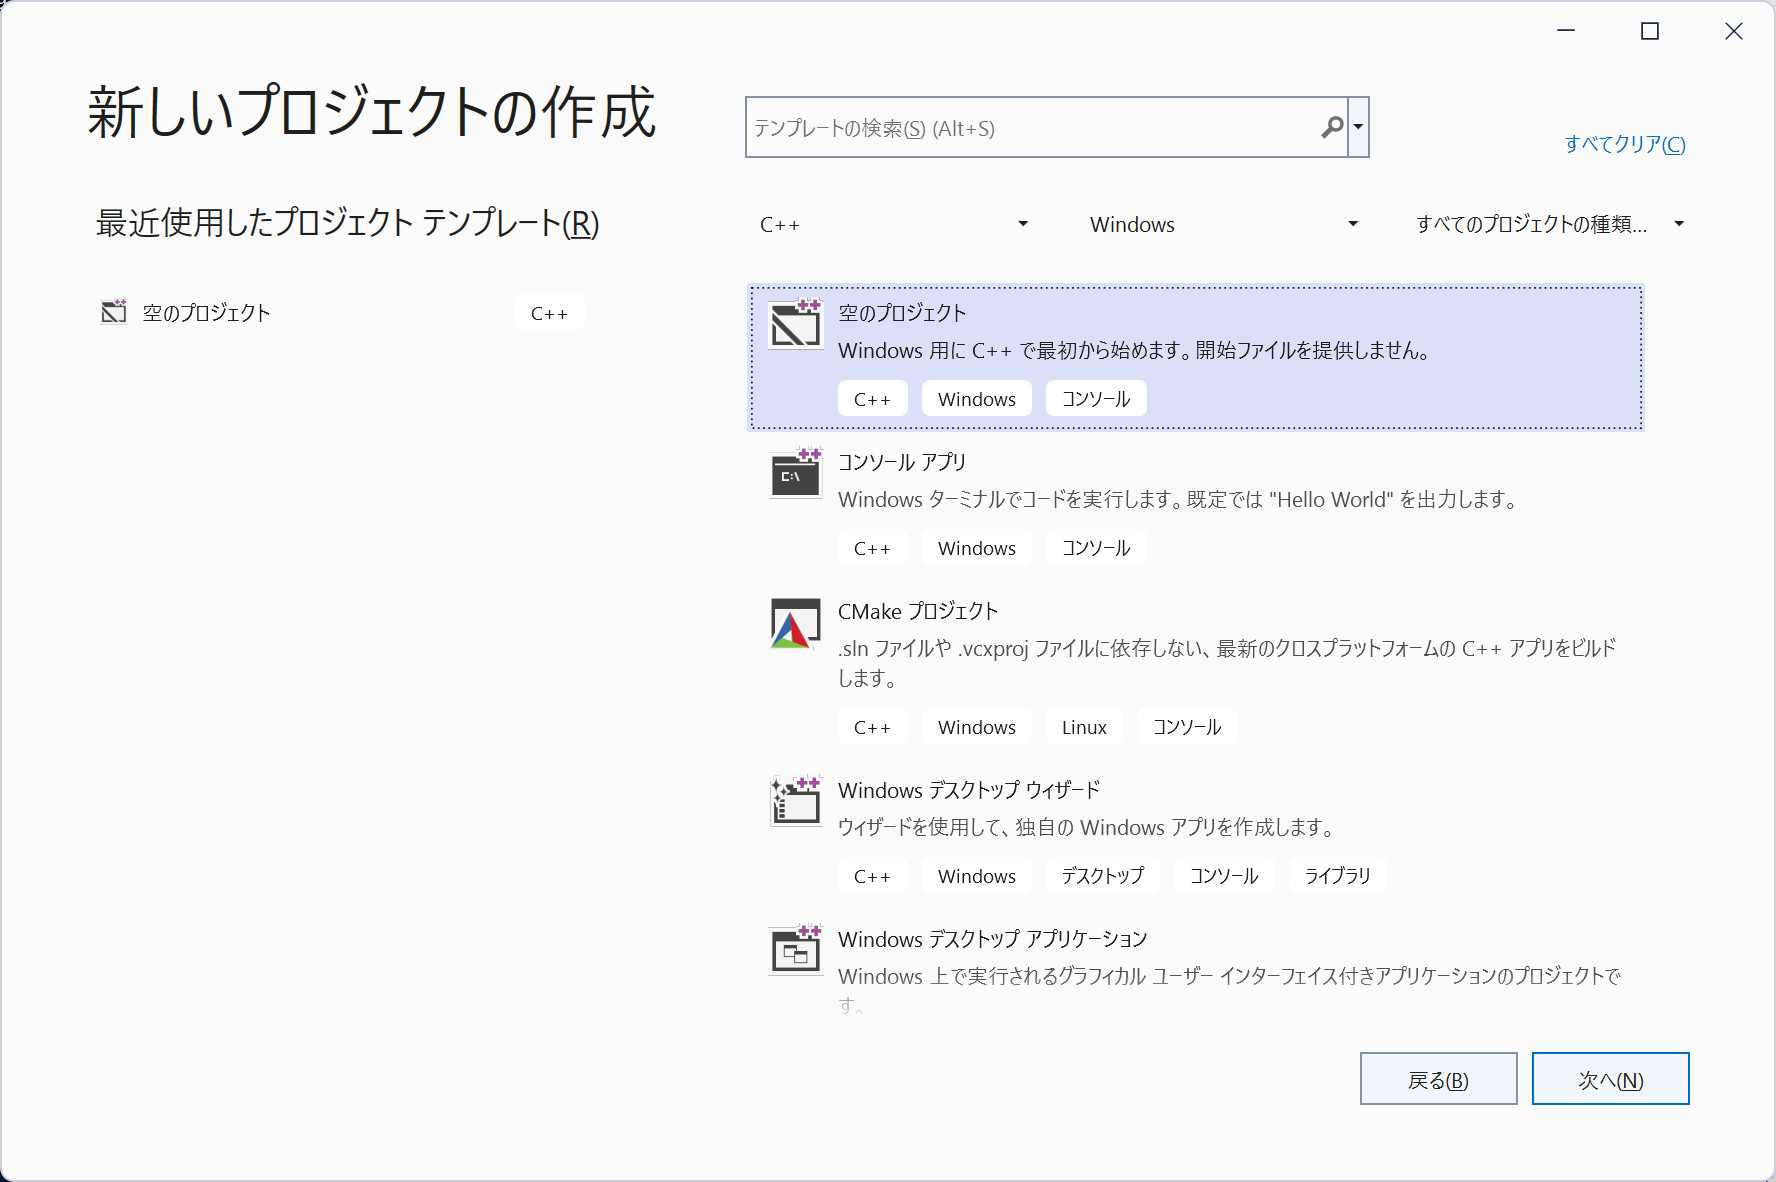This screenshot has height=1182, width=1776.
Task: Click the すべてクリア link
Action: coord(1624,144)
